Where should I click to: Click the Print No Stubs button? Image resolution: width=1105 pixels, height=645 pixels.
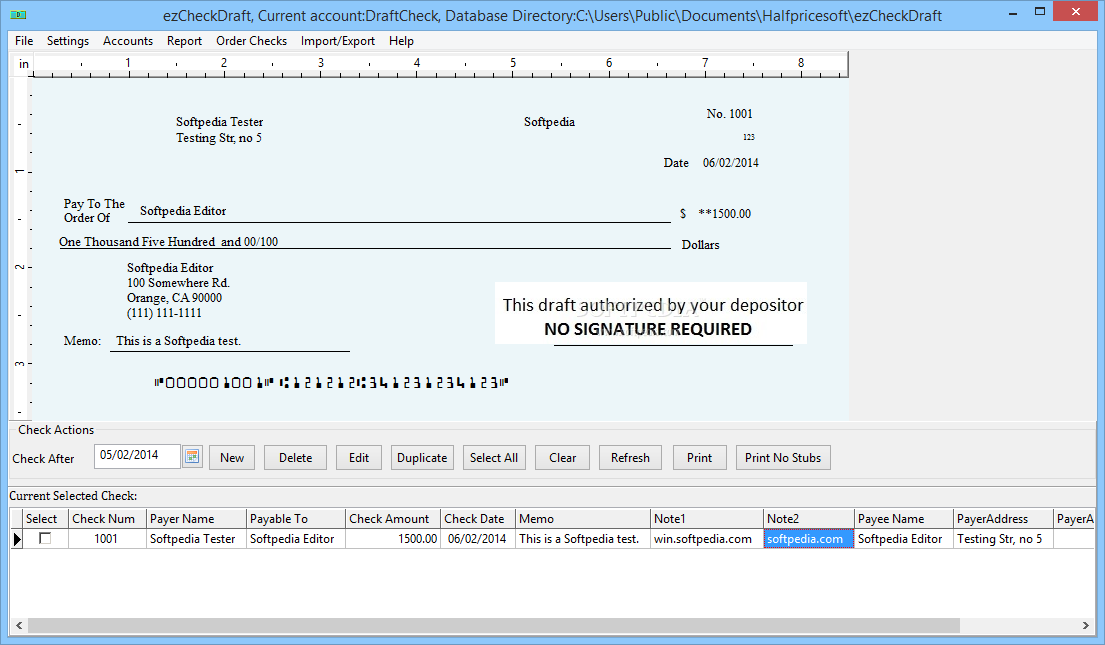point(783,457)
